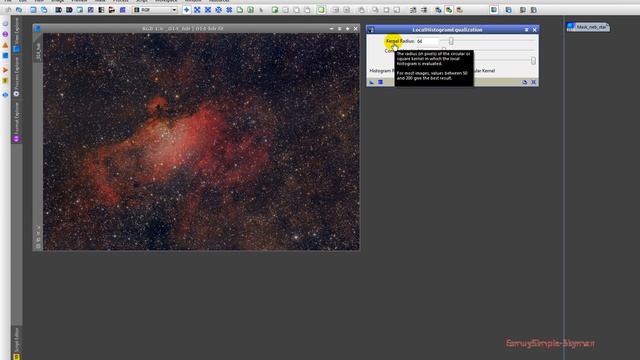Click the new instance triangle in LocalHistogramEqualization
The image size is (640, 360).
(x=371, y=82)
